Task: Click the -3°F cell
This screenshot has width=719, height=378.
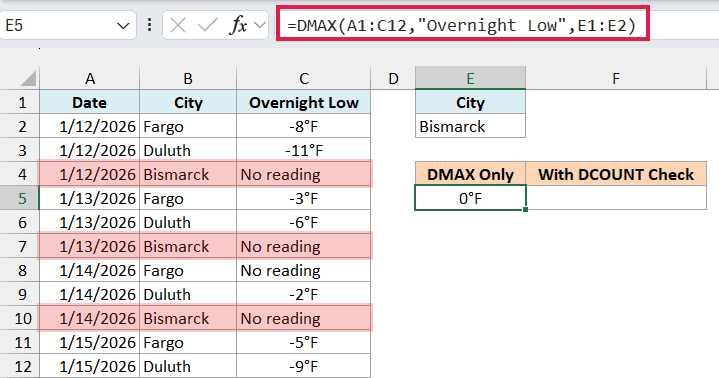Action: tap(304, 198)
